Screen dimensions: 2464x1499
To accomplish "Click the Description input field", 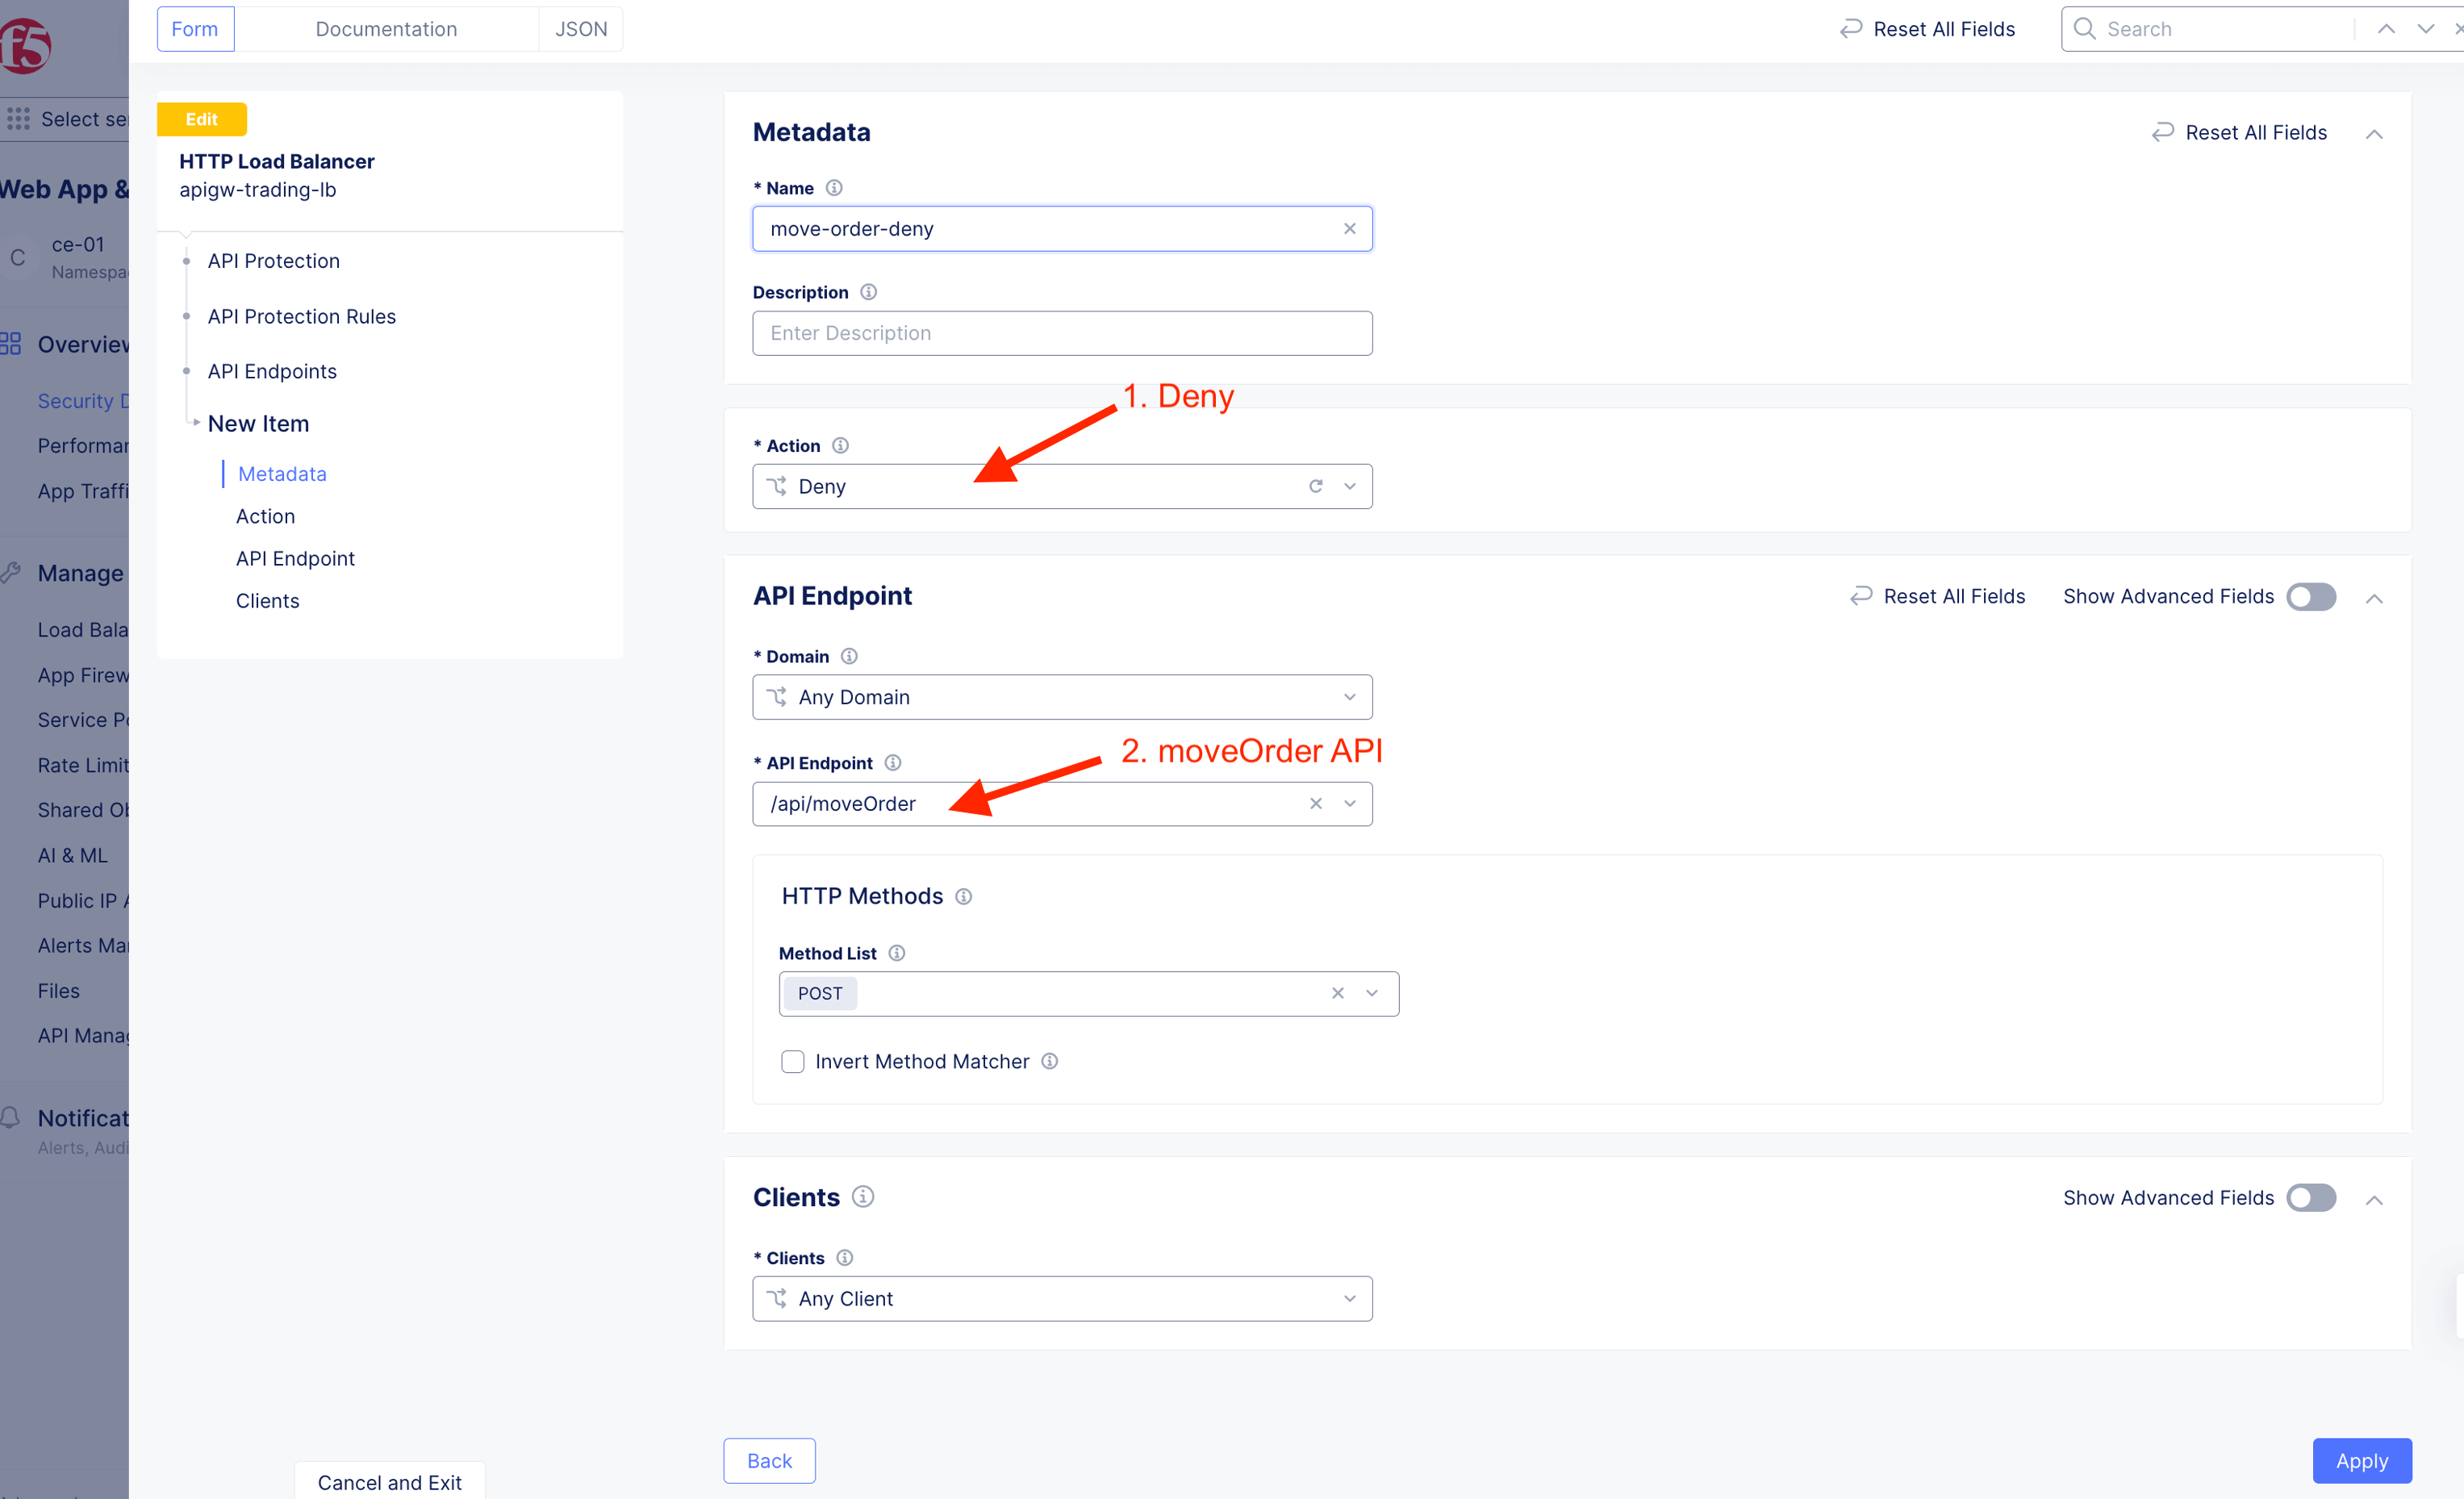I will 1062,333.
